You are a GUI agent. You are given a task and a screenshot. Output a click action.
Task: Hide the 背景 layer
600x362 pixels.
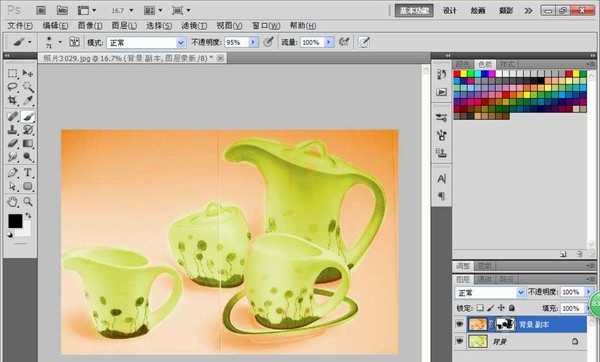459,341
